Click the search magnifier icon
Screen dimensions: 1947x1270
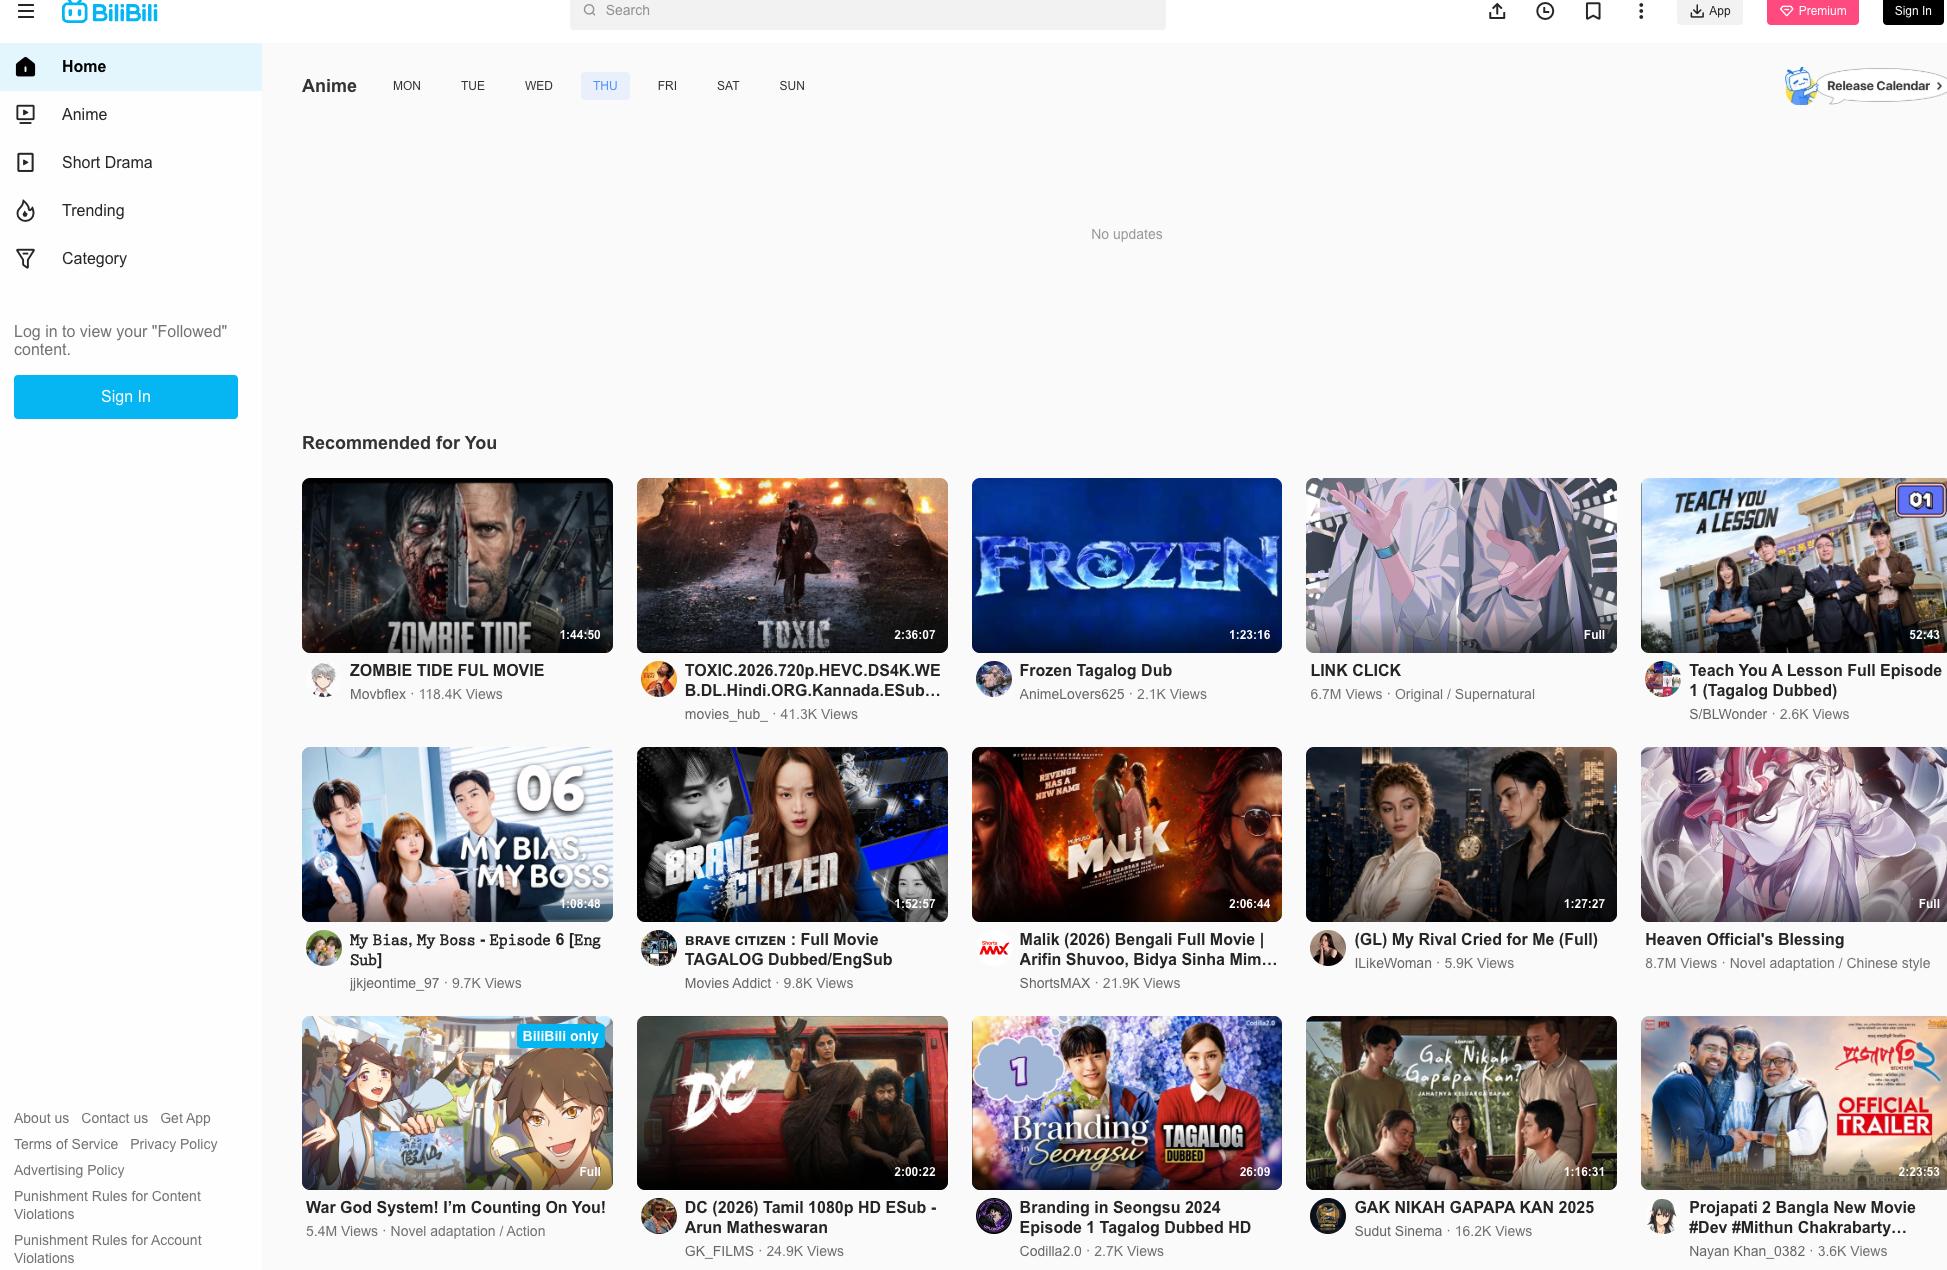pyautogui.click(x=590, y=10)
